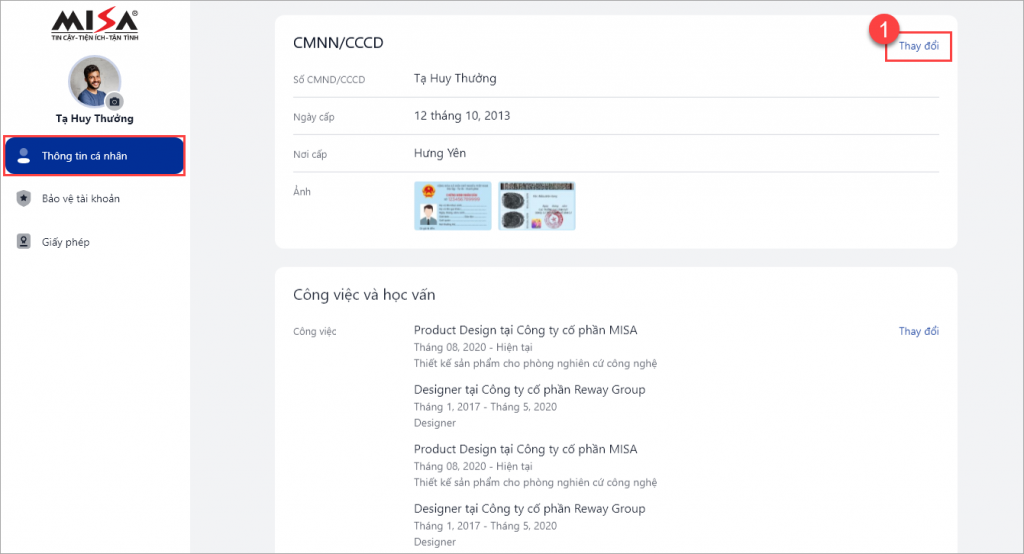The height and width of the screenshot is (554, 1024).
Task: Click first Designer tại Reway Group entry
Action: 530,406
